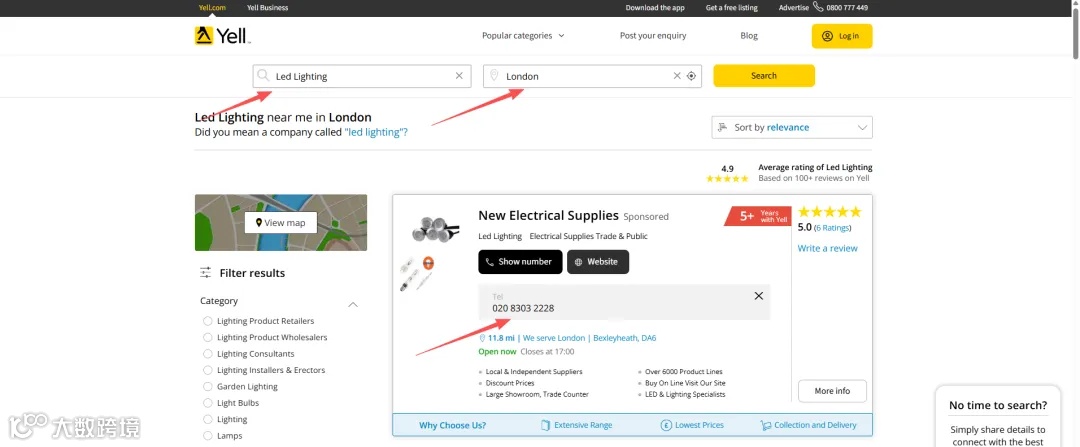Open New Electrical Supplies listing title
The height and width of the screenshot is (447, 1080).
[x=548, y=216]
